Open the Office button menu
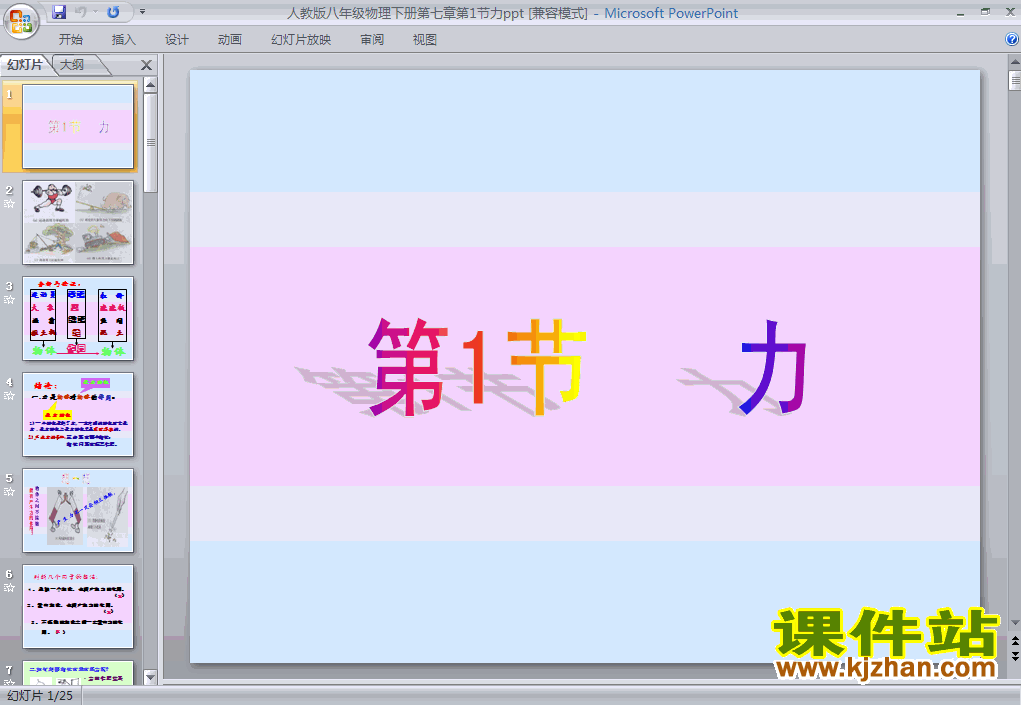 [x=21, y=21]
